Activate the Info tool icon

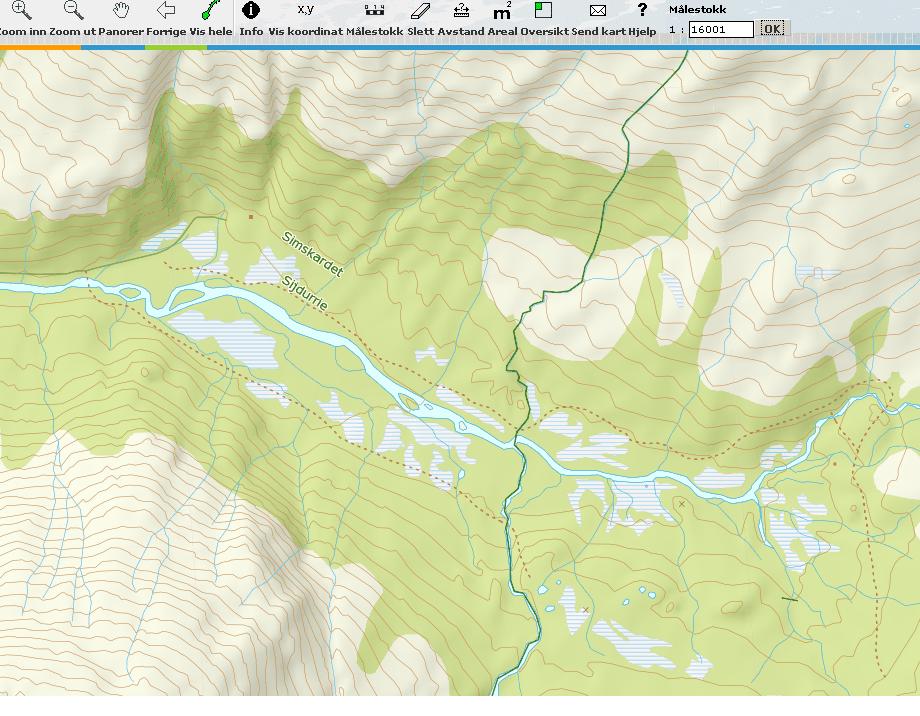pos(251,11)
